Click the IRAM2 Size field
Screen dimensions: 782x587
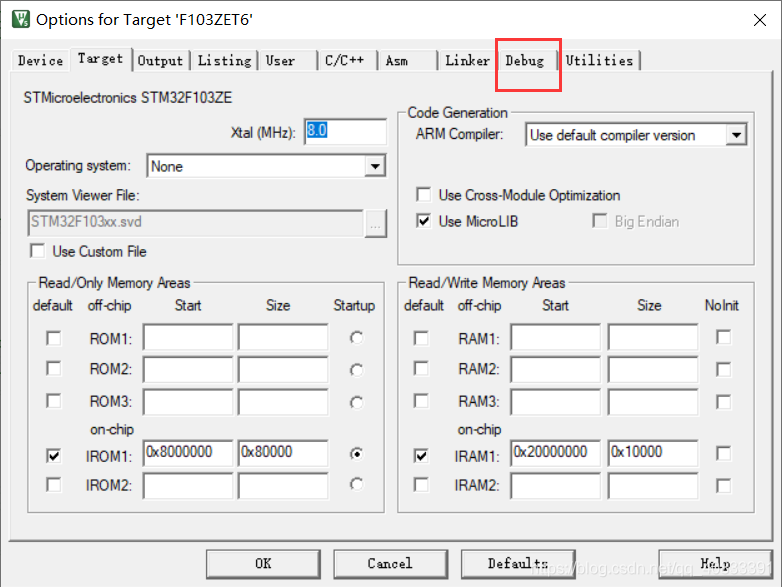tap(653, 486)
